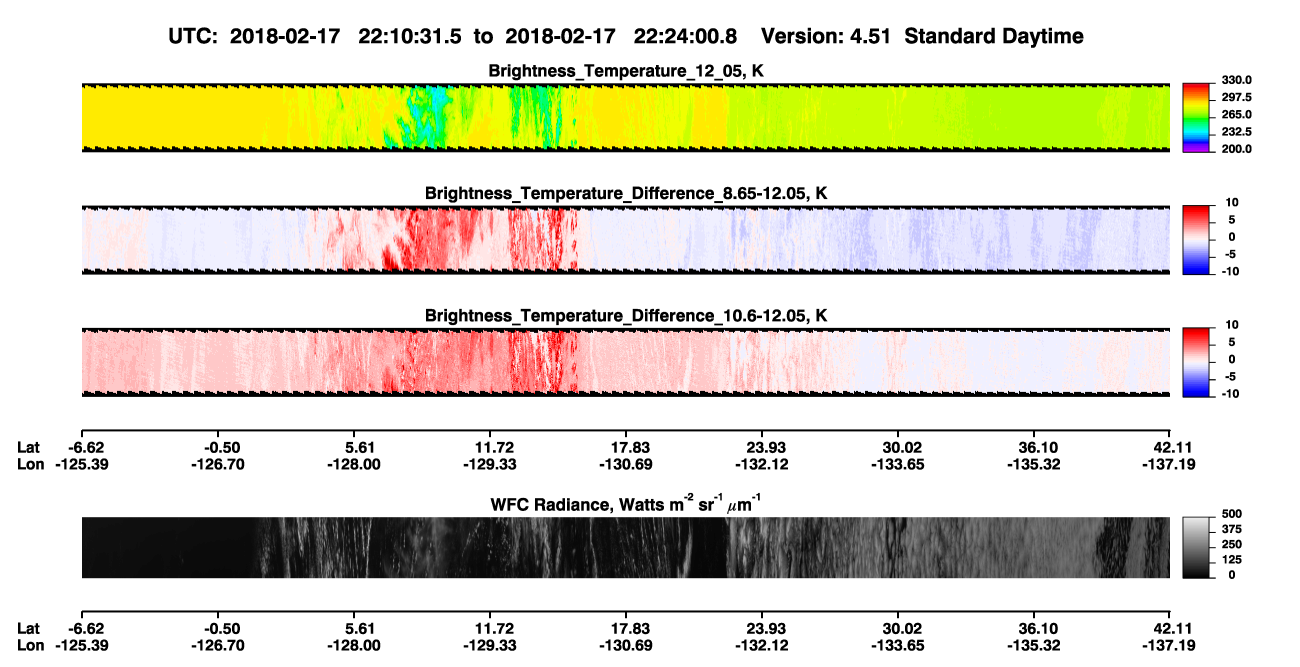Click latitude '5.61' under the 10.6-12.05 panel
This screenshot has width=1300, height=667.
359,447
